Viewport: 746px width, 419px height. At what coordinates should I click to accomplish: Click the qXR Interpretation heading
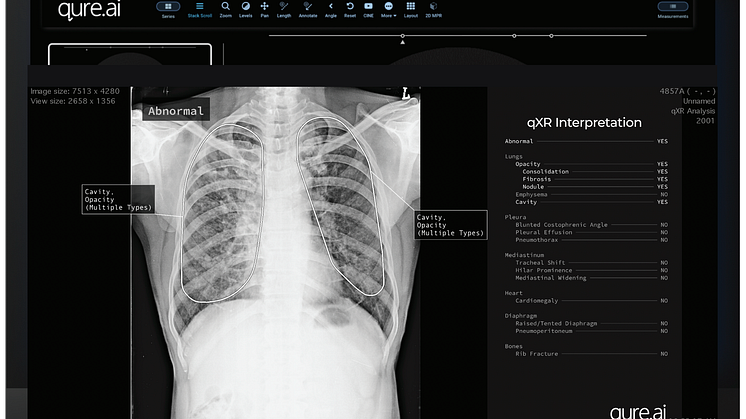584,122
